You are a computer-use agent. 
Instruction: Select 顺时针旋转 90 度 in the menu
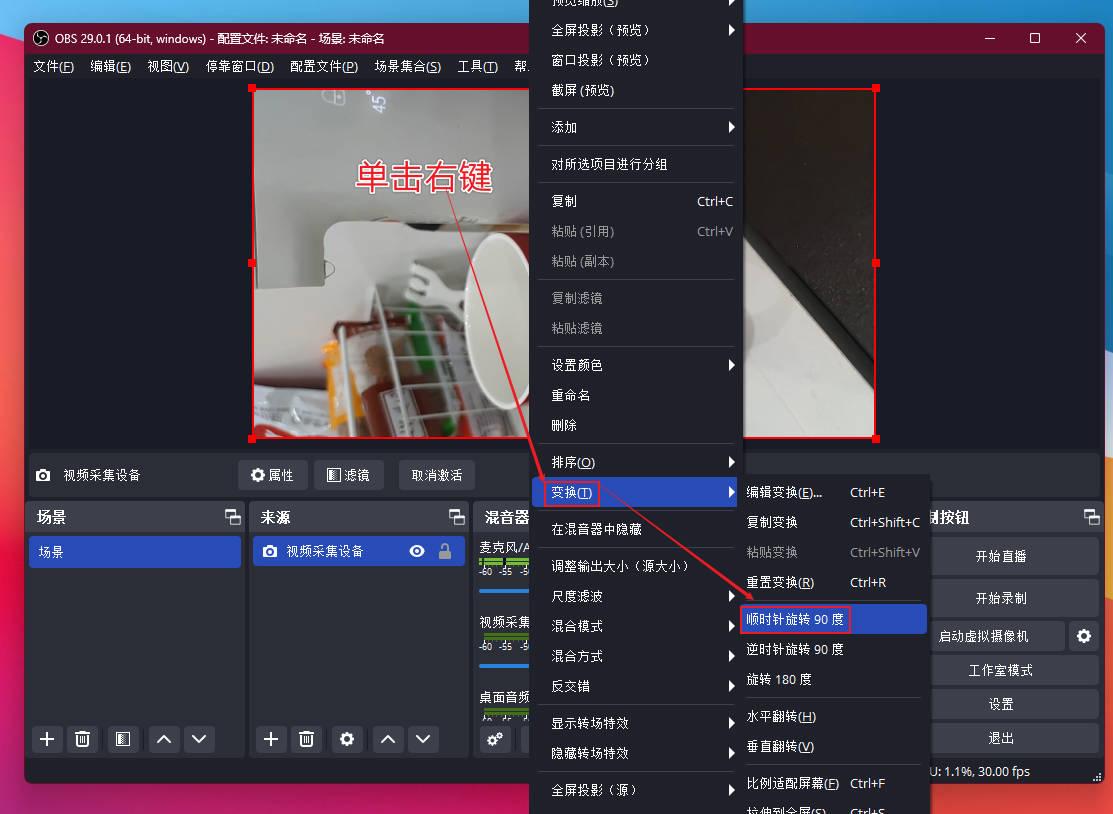click(795, 618)
